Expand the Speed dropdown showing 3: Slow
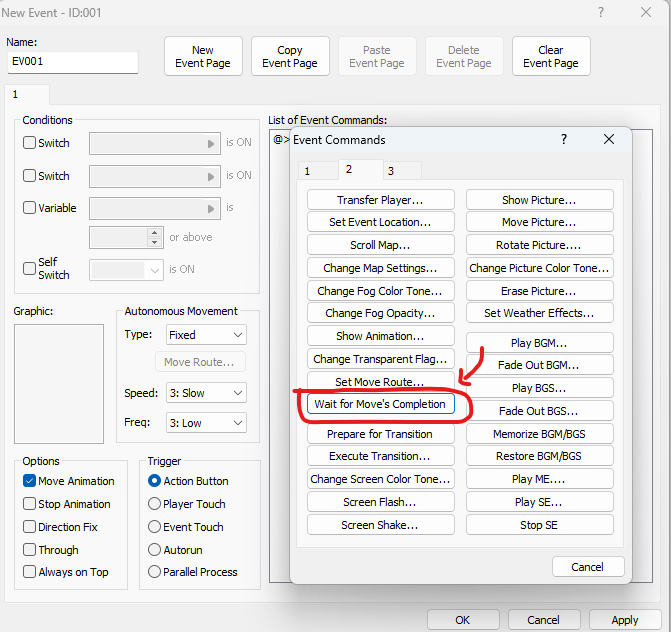The image size is (671, 632). pos(206,393)
